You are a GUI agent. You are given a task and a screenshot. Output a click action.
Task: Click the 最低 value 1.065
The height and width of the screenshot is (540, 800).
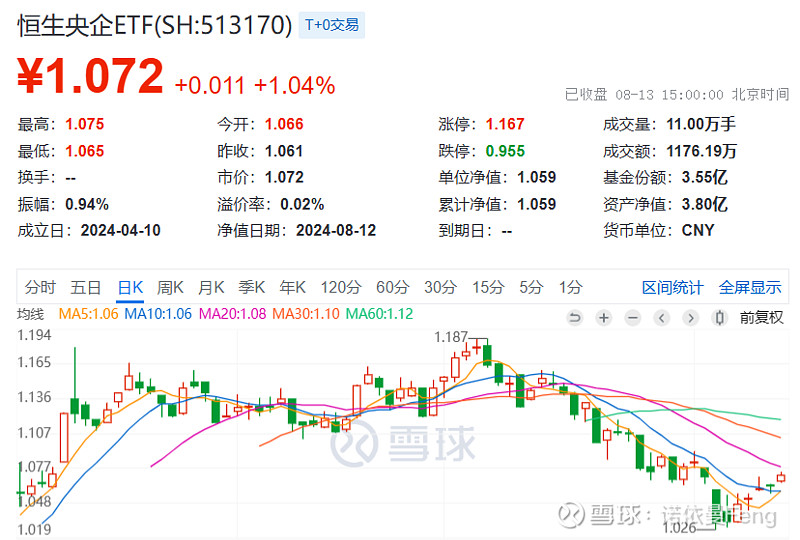85,151
